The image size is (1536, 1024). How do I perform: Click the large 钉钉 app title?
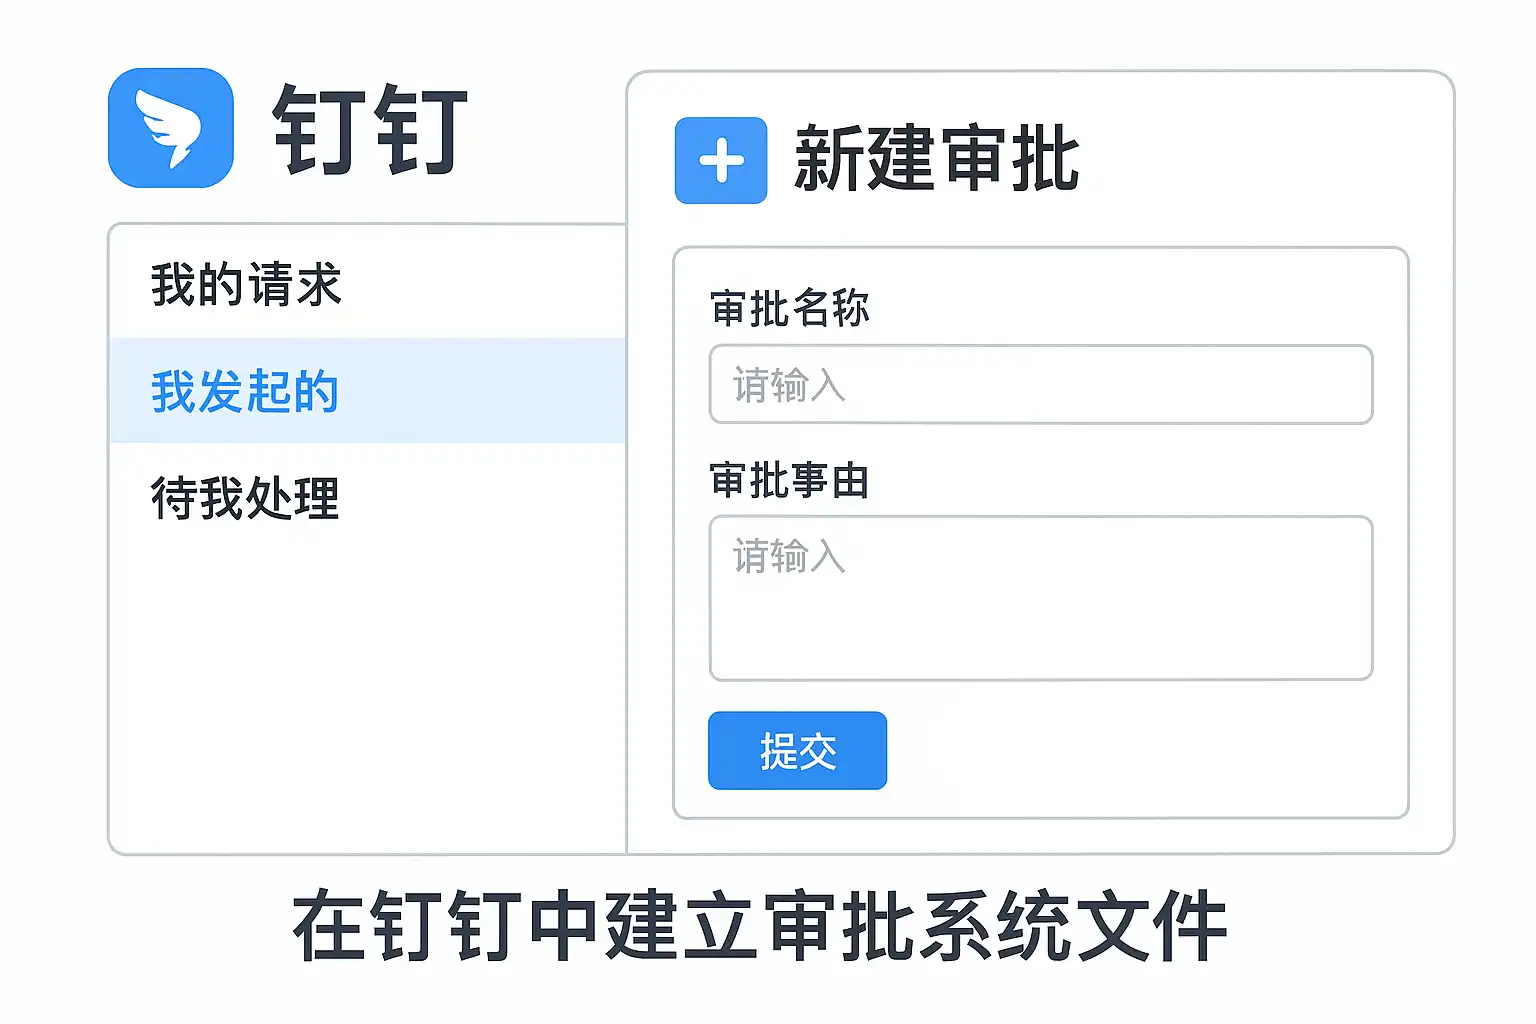click(371, 130)
